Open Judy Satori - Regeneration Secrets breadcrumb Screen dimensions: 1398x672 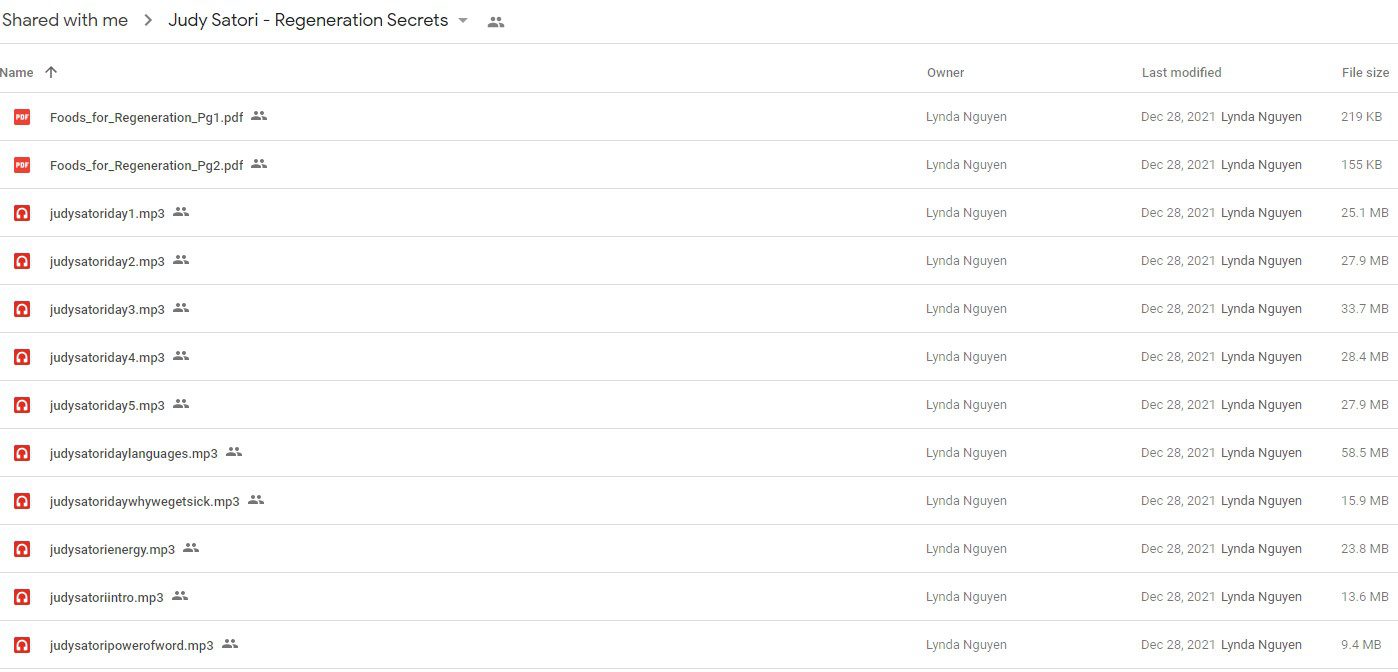point(308,21)
